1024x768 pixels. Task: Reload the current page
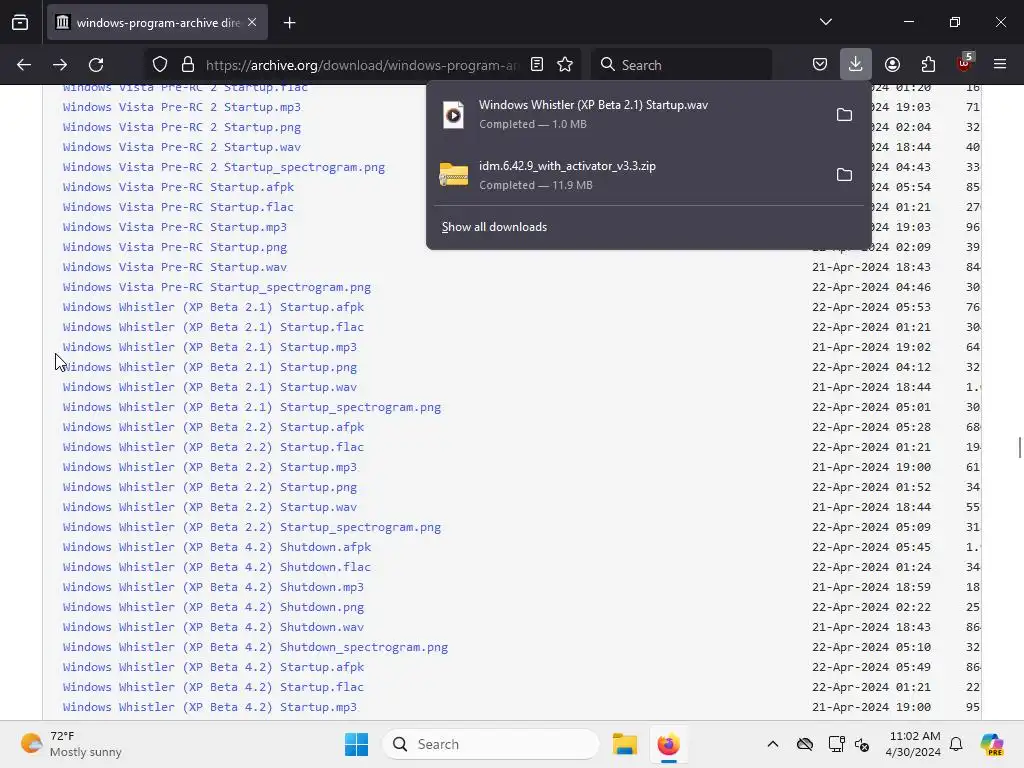click(x=96, y=65)
